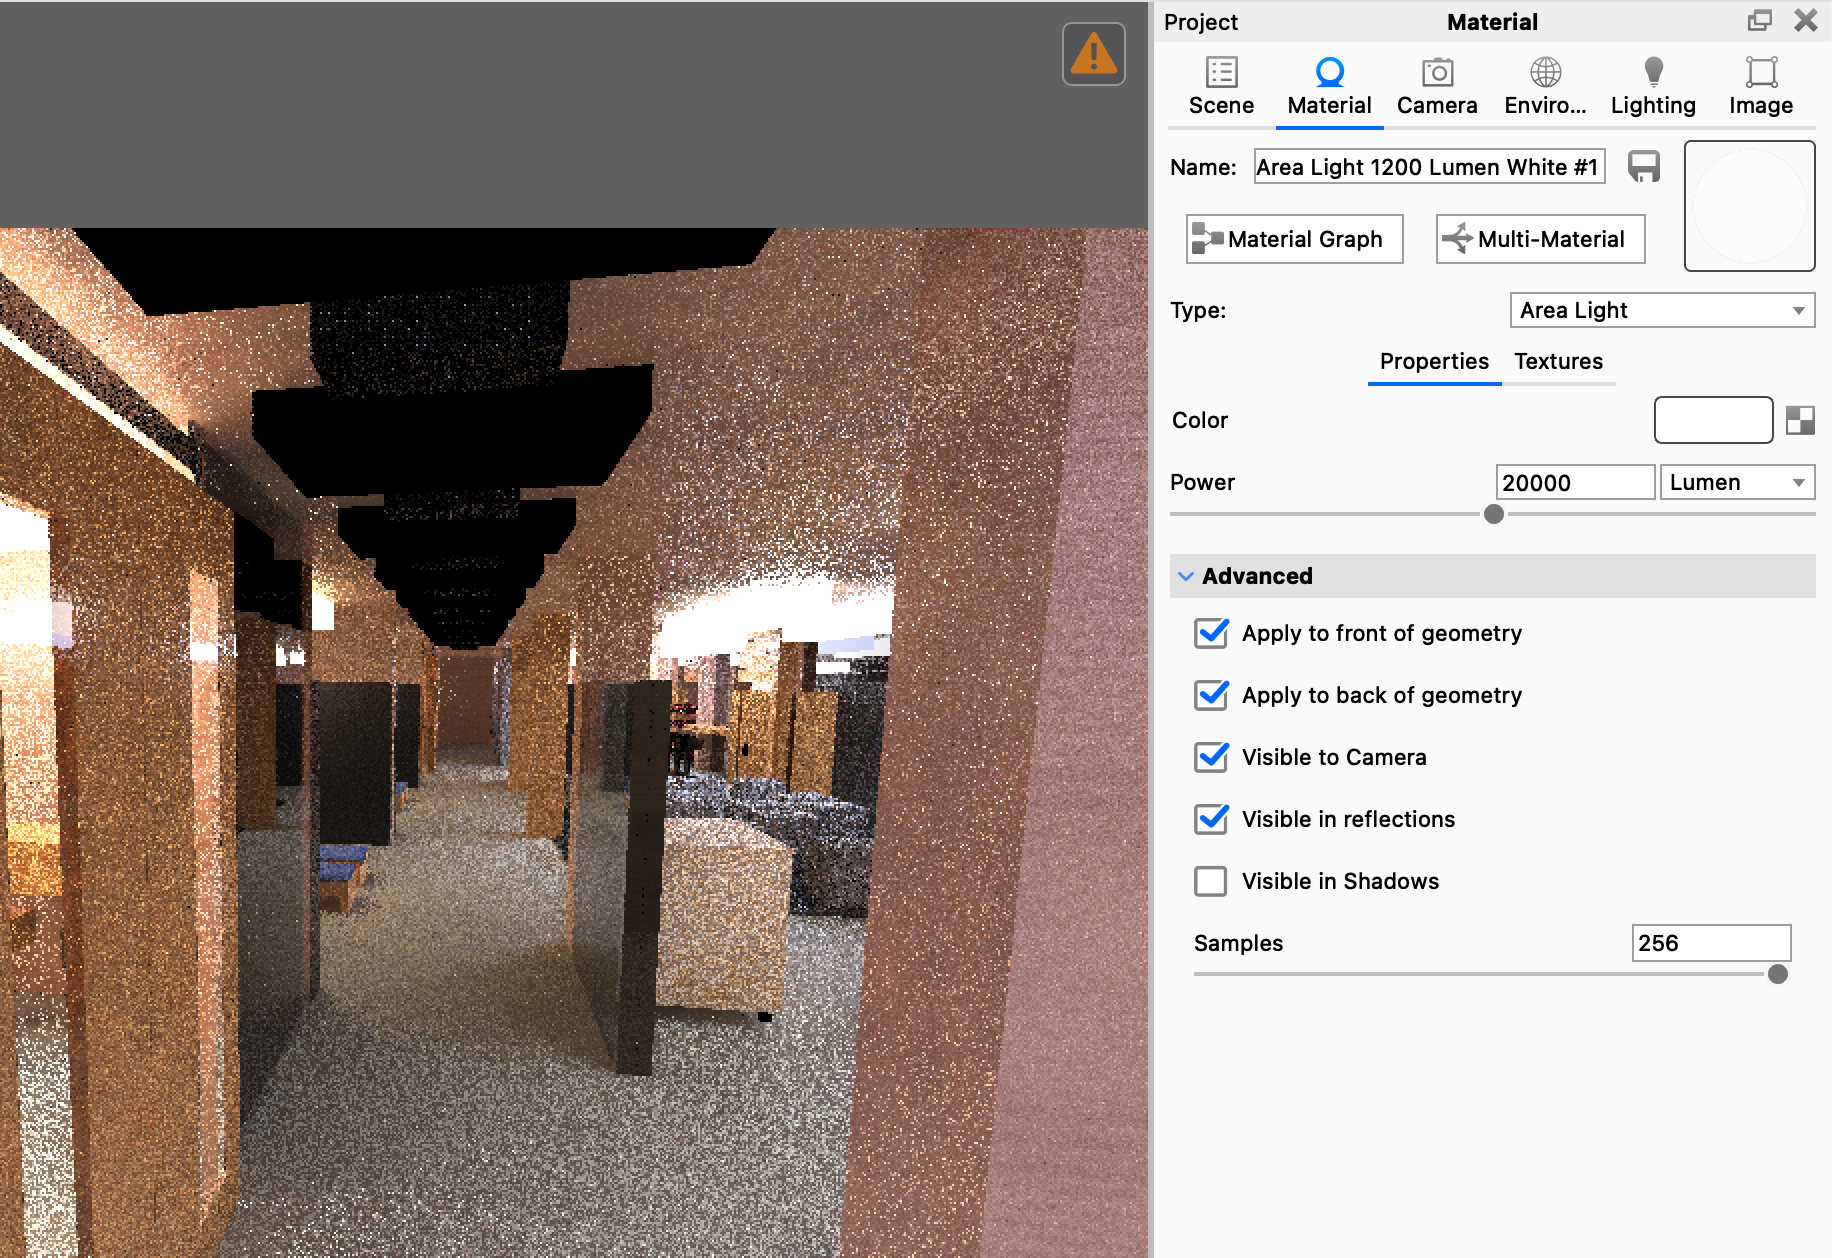The image size is (1832, 1258).
Task: Open the Scene tab icon
Action: 1221,73
